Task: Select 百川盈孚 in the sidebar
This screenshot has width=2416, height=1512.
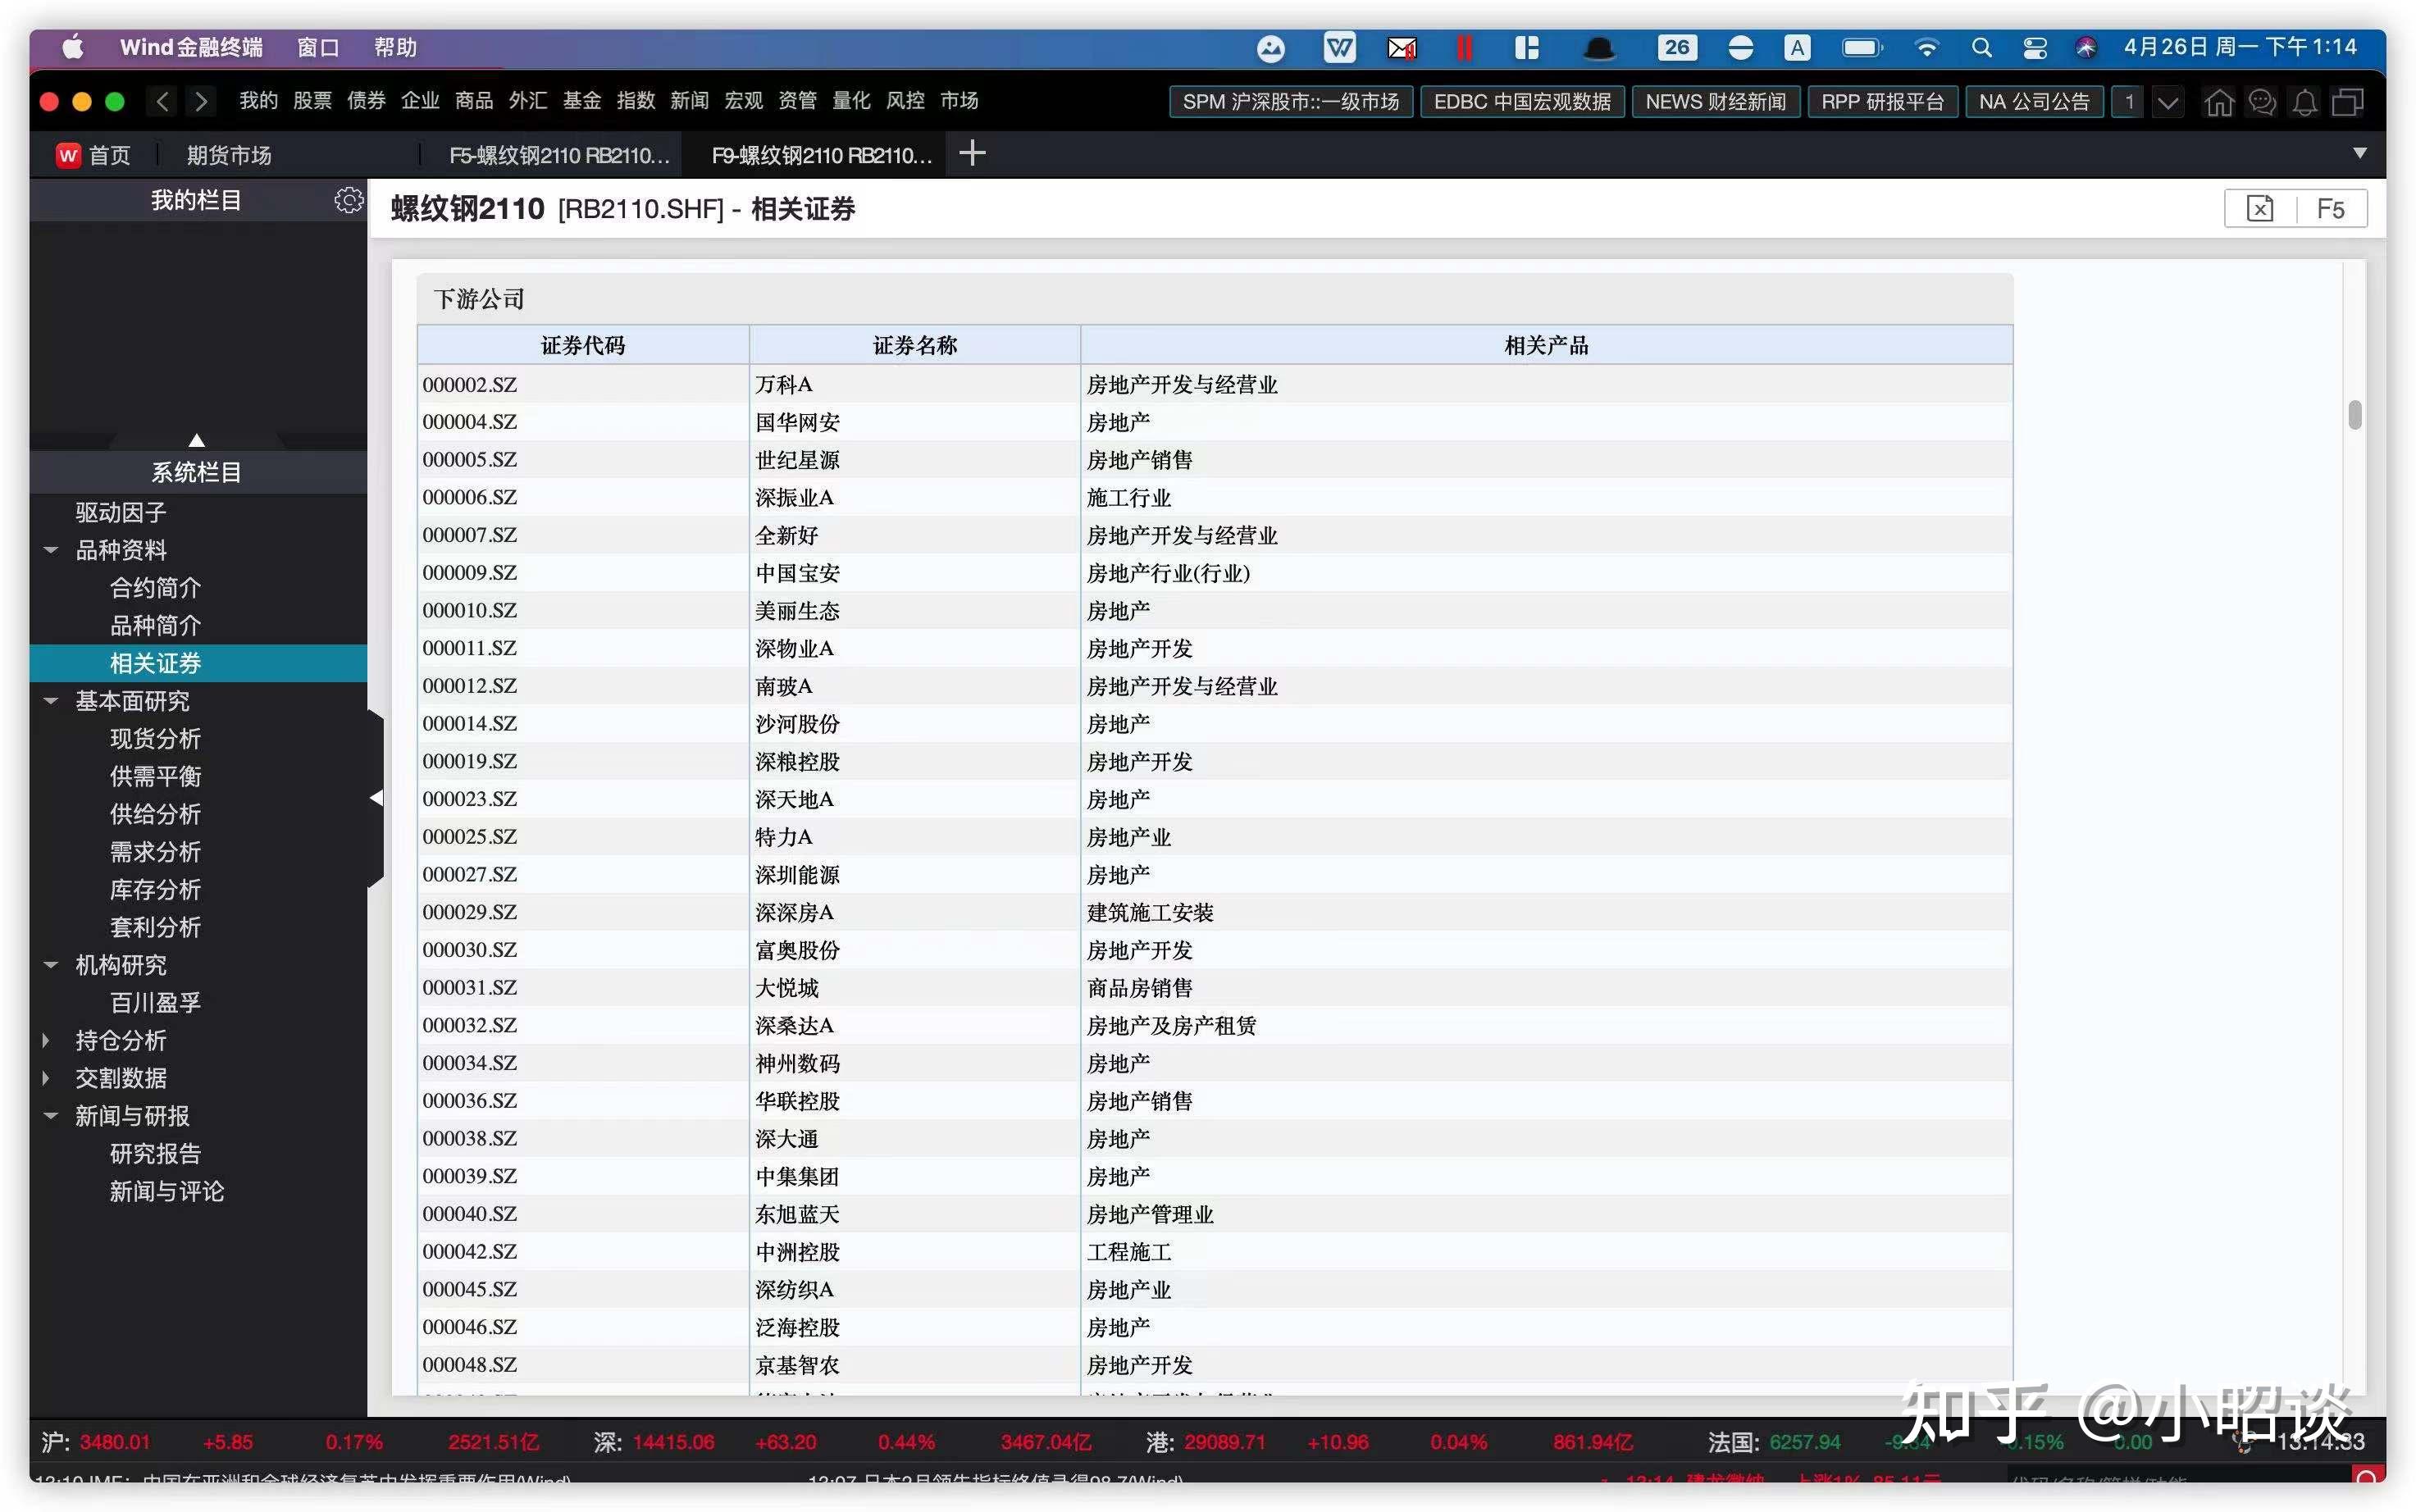Action: pyautogui.click(x=155, y=1003)
